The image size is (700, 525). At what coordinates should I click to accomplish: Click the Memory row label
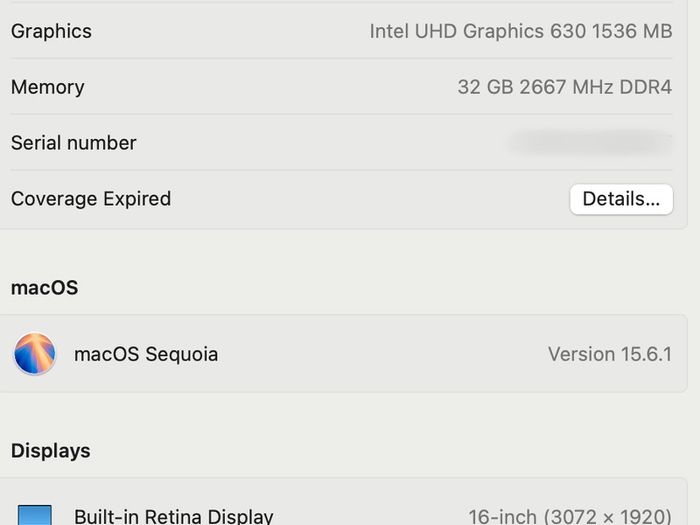coord(48,87)
